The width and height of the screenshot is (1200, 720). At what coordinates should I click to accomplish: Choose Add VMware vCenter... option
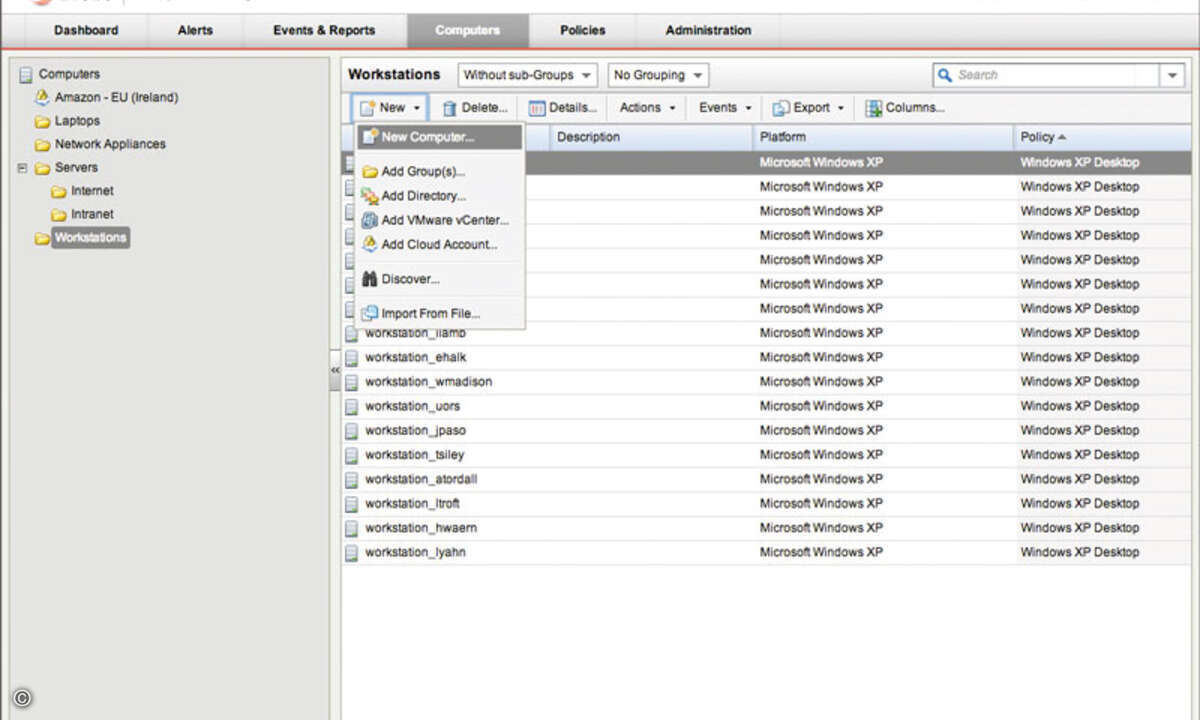pos(440,220)
